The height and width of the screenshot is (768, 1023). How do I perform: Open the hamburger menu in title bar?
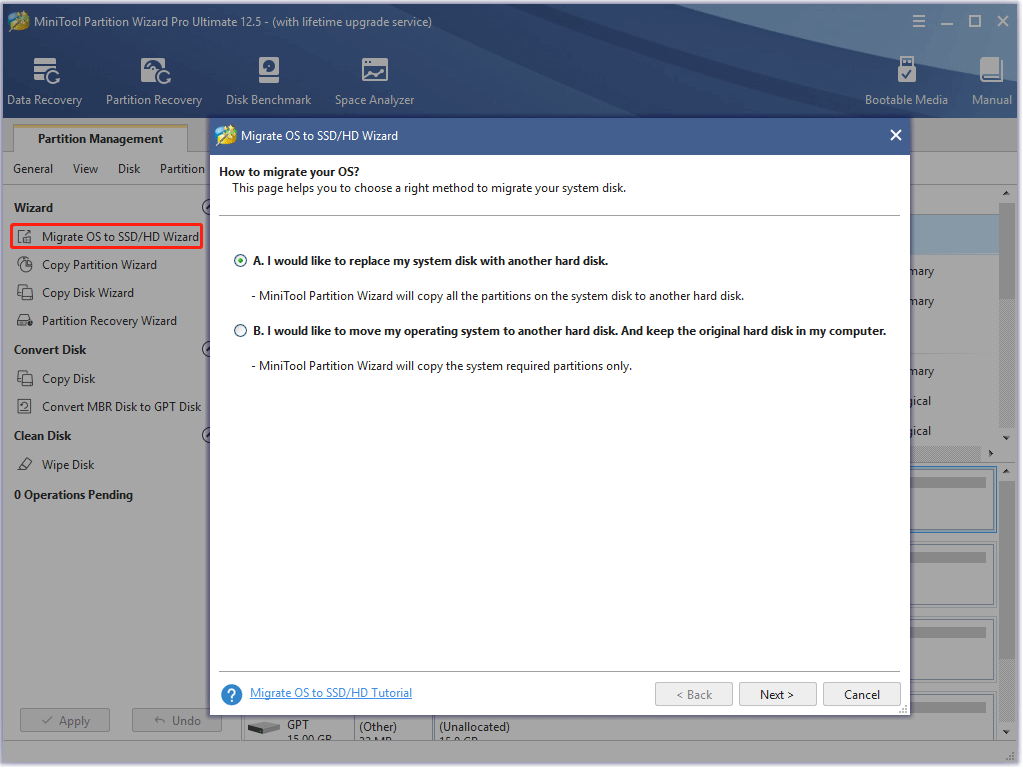coord(919,22)
